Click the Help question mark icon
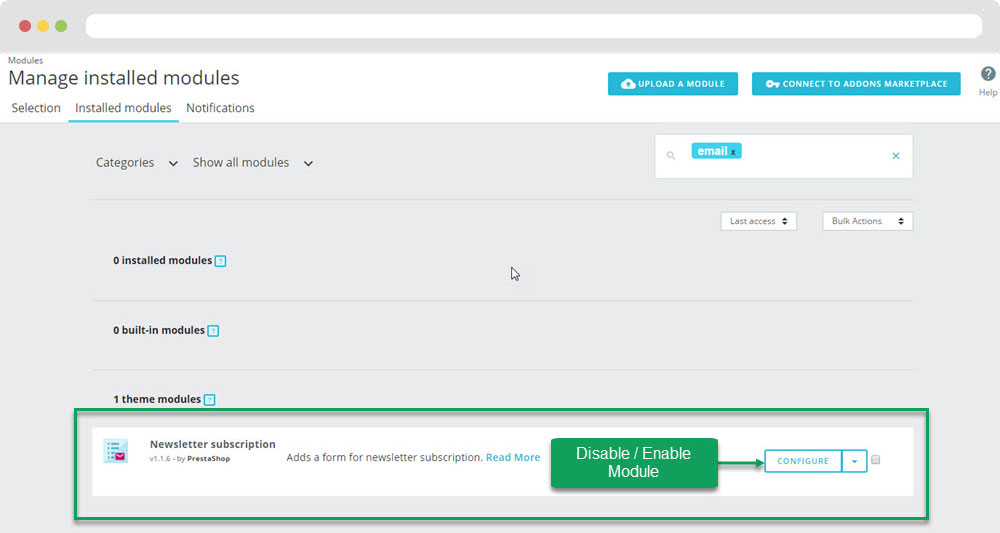Viewport: 1000px width, 533px height. click(x=987, y=75)
